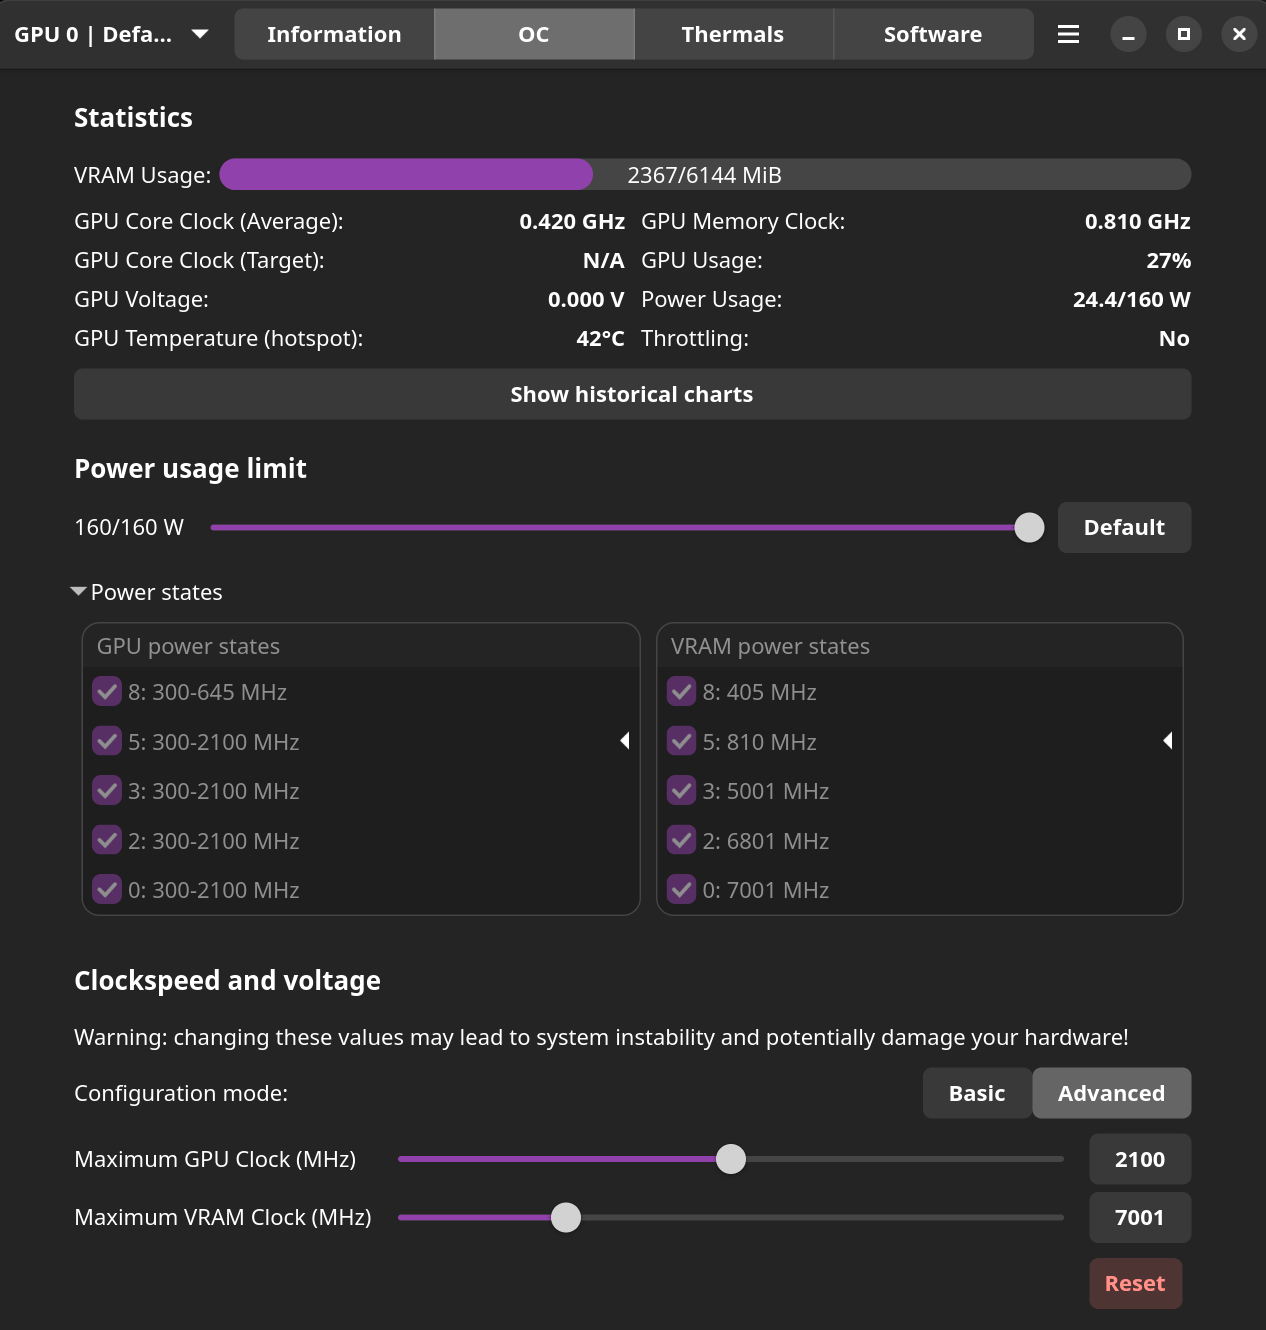Image resolution: width=1266 pixels, height=1330 pixels.
Task: Click the active GPU power state arrow
Action: point(625,741)
